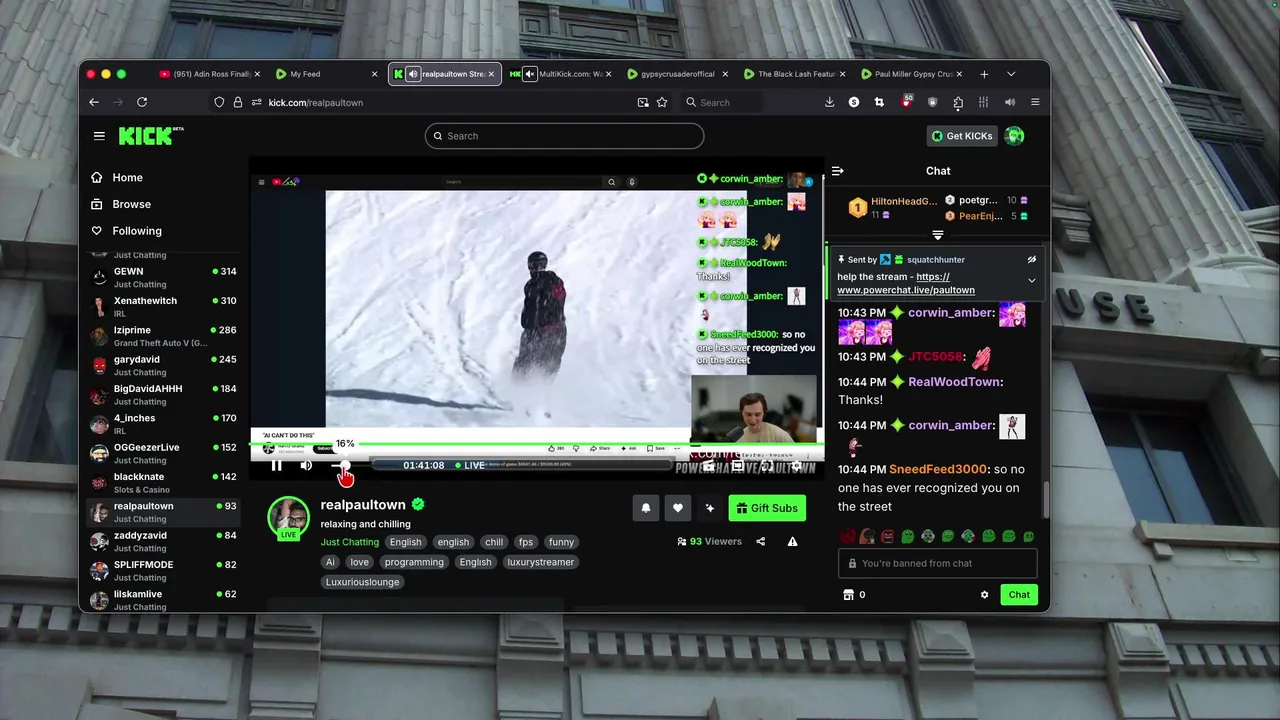Viewport: 1280px width, 720px height.
Task: Switch to gypsycrusaderoffical tab
Action: tap(676, 74)
